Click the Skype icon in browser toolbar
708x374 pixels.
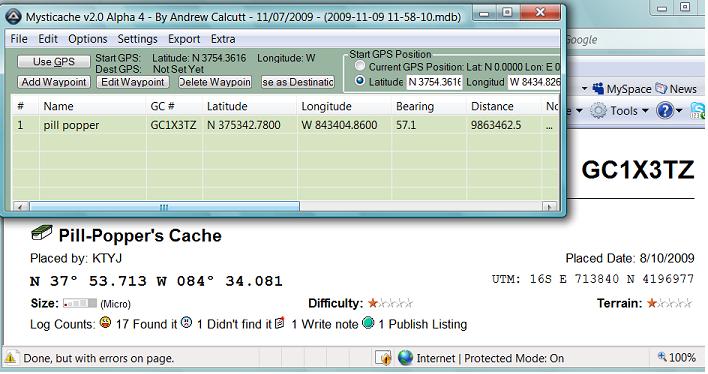tap(698, 111)
